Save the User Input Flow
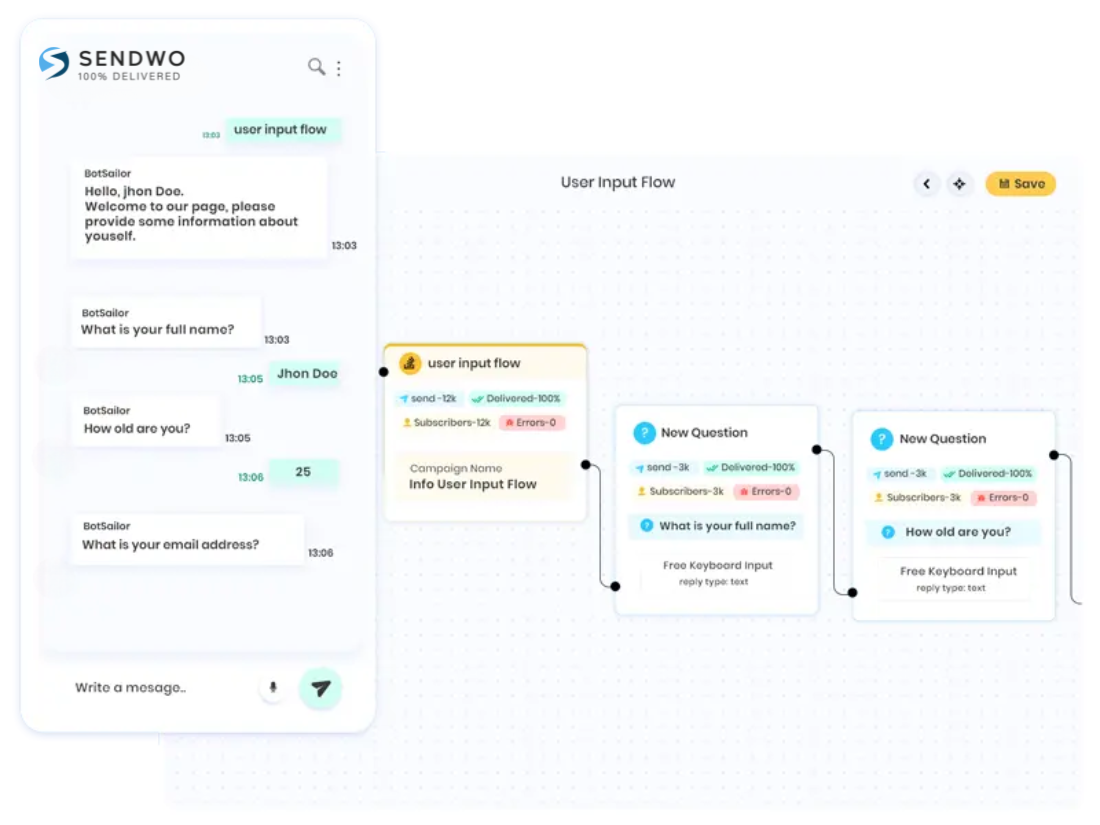This screenshot has height=825, width=1100. 1021,184
